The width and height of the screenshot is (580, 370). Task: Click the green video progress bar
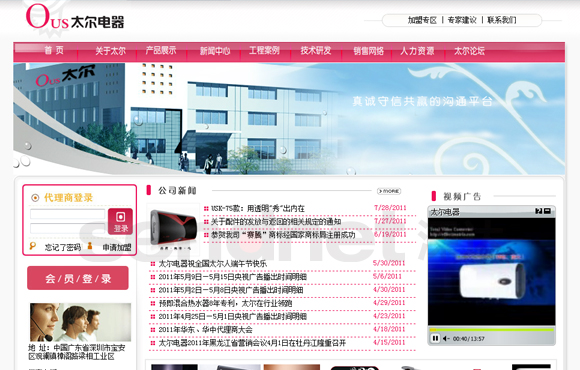point(492,329)
